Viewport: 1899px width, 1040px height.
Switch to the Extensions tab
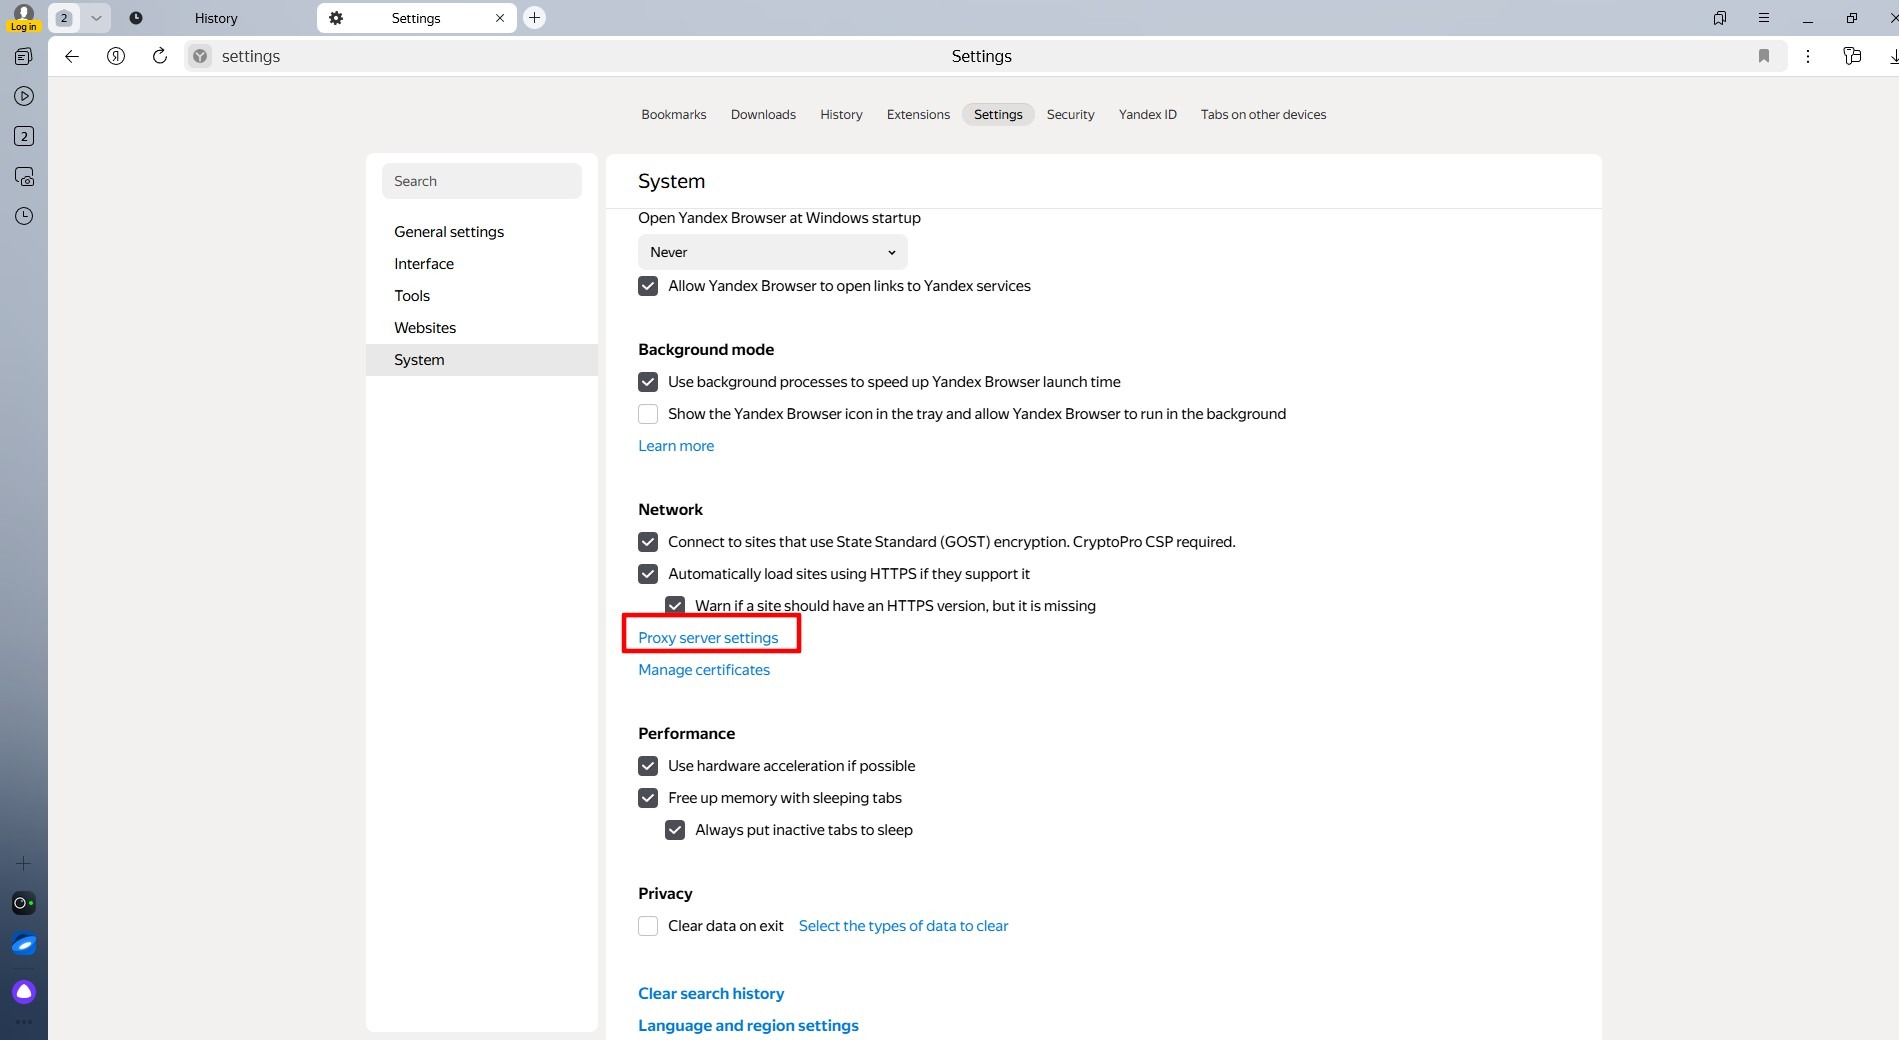pyautogui.click(x=917, y=114)
